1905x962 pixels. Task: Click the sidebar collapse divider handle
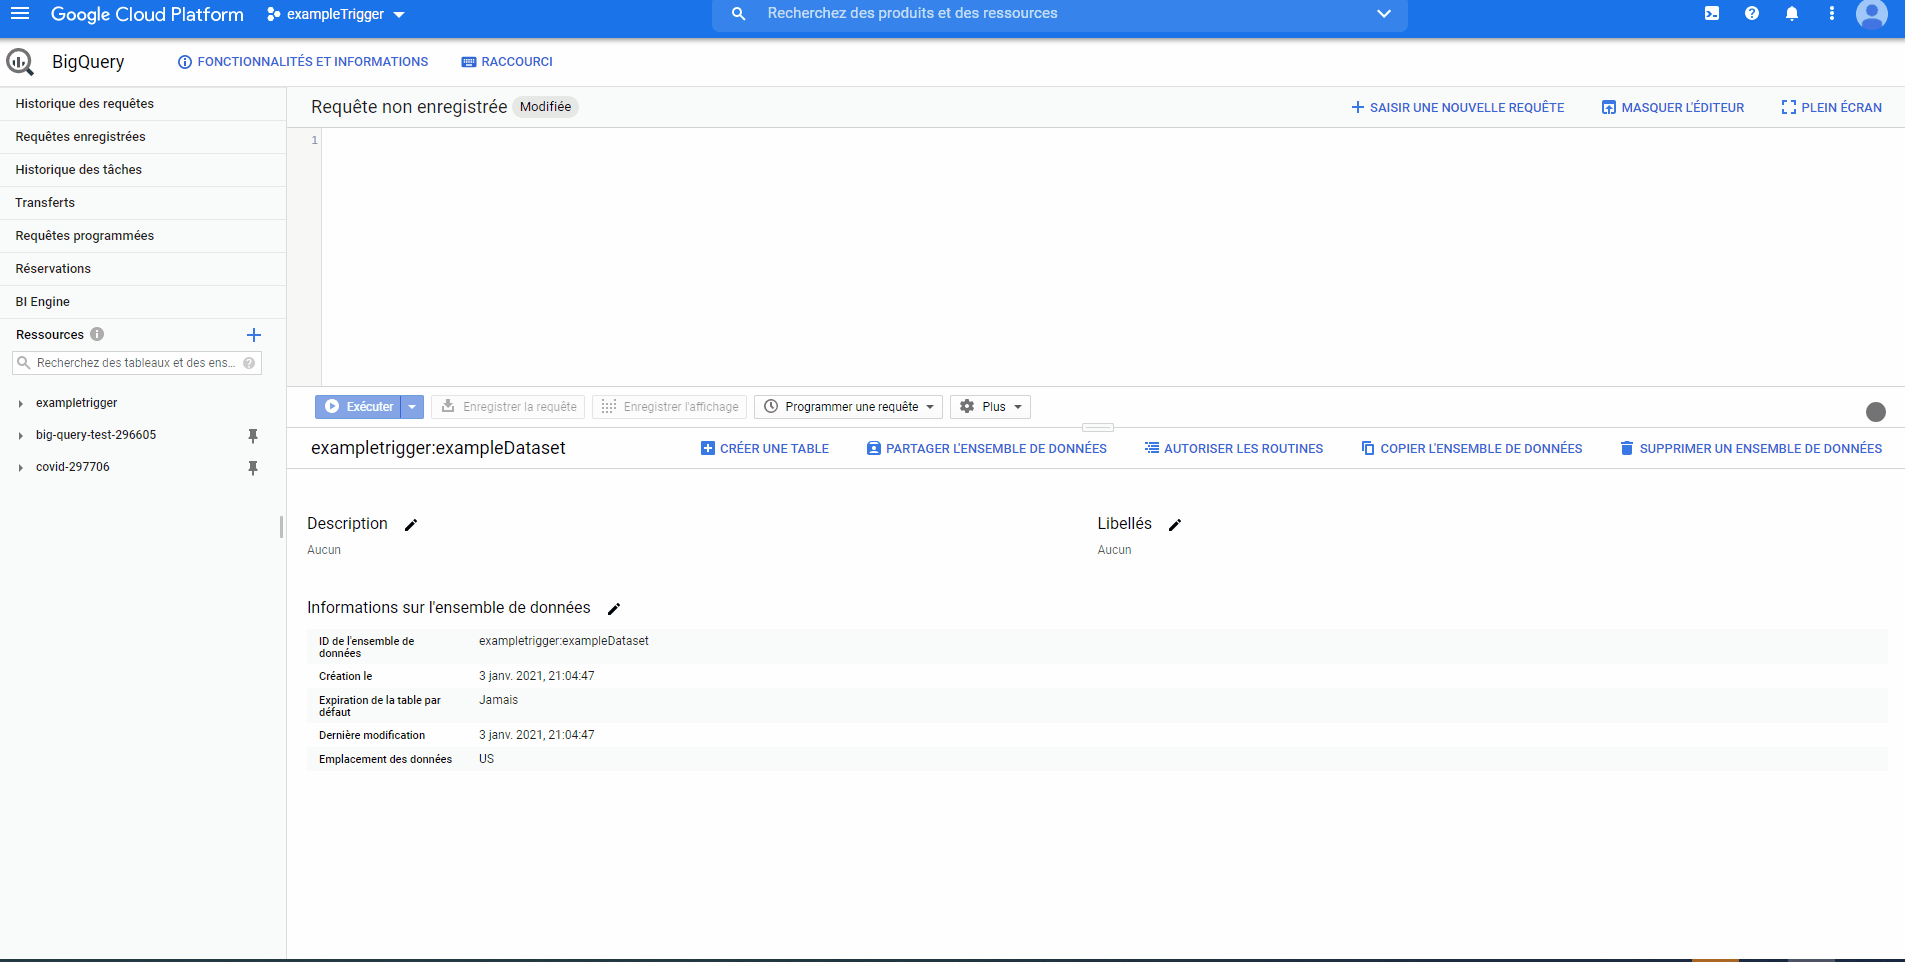pos(282,526)
